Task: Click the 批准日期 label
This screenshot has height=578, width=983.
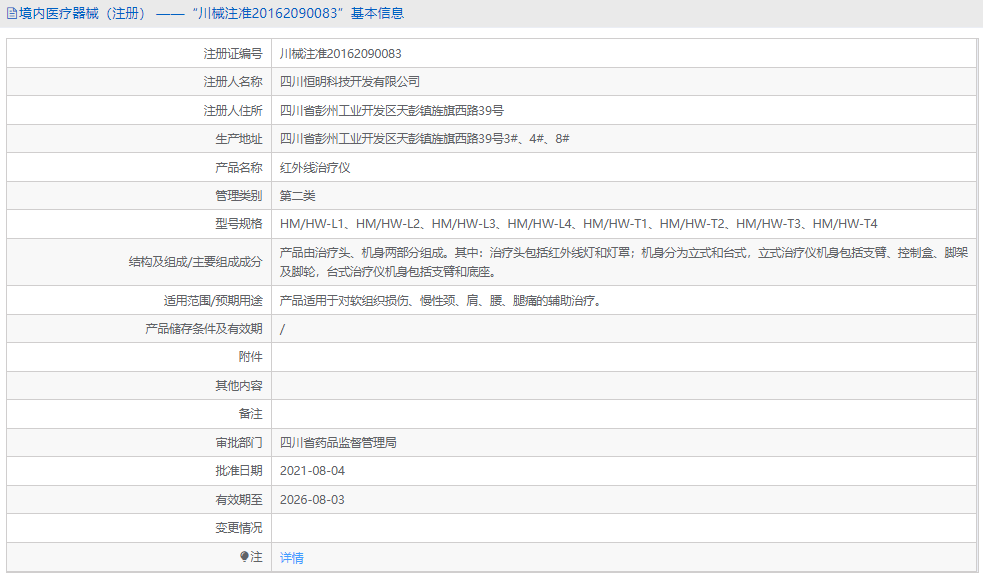Action: coord(239,471)
